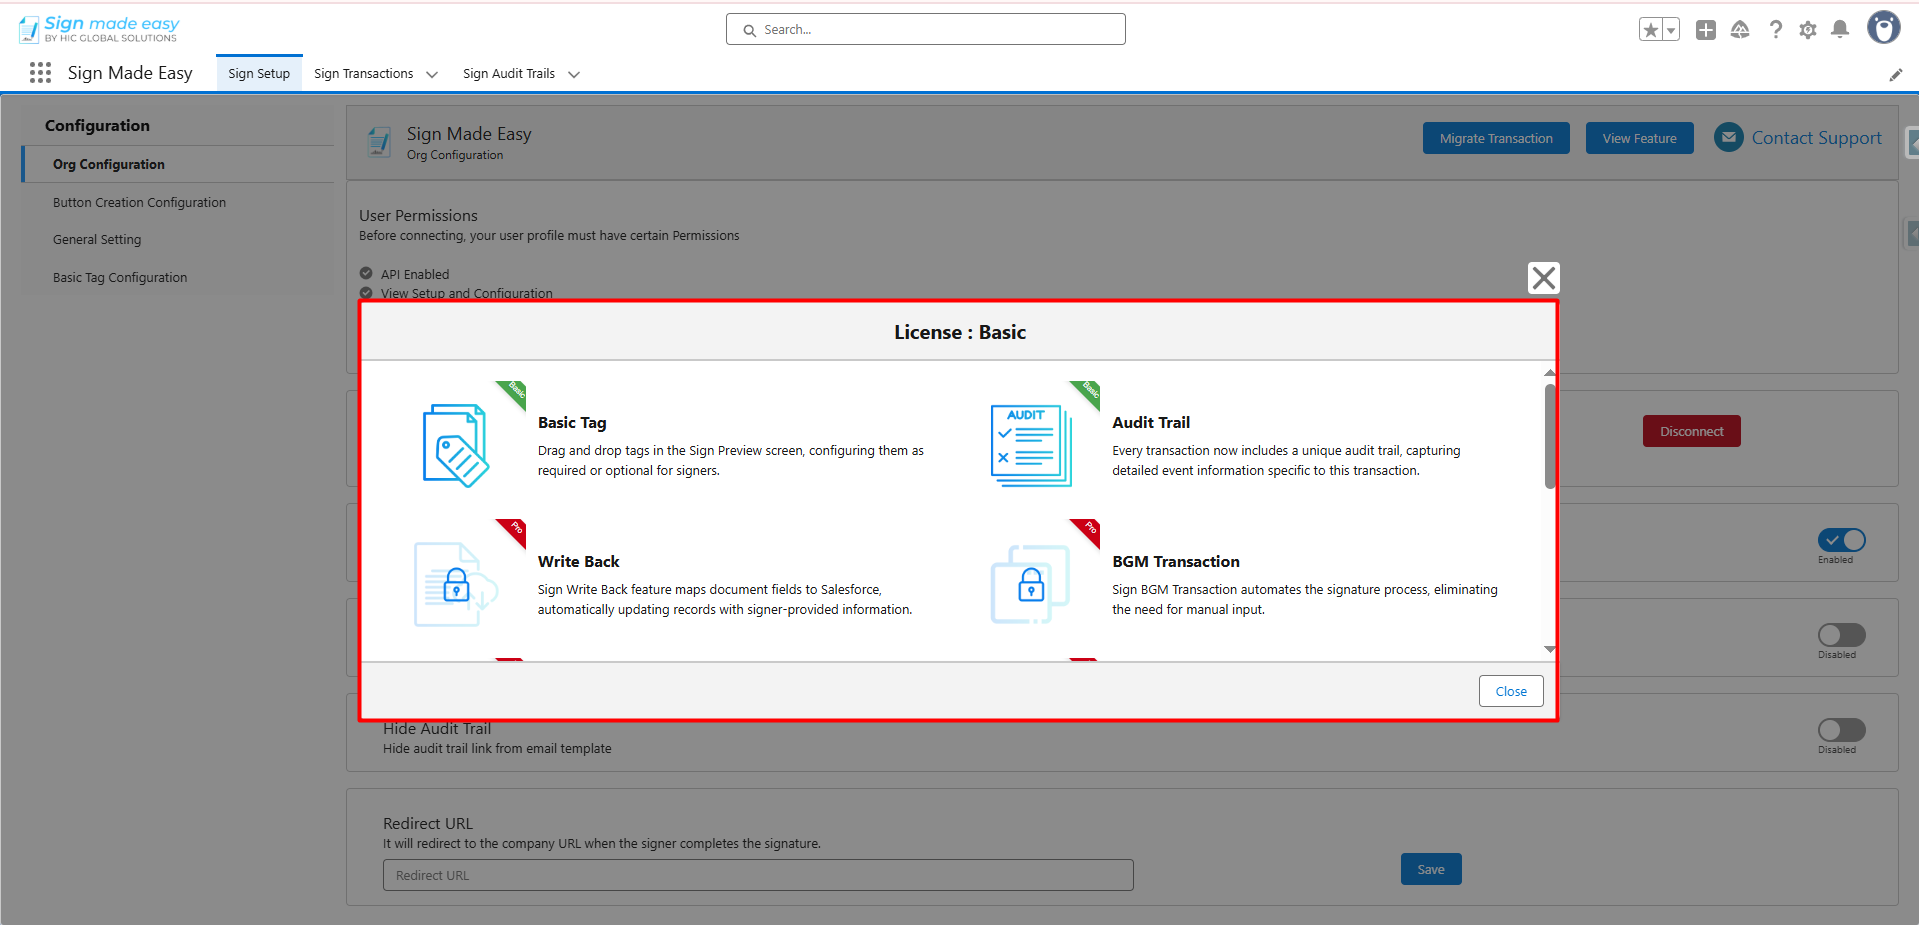
Task: Open the user profile avatar
Action: 1884,28
